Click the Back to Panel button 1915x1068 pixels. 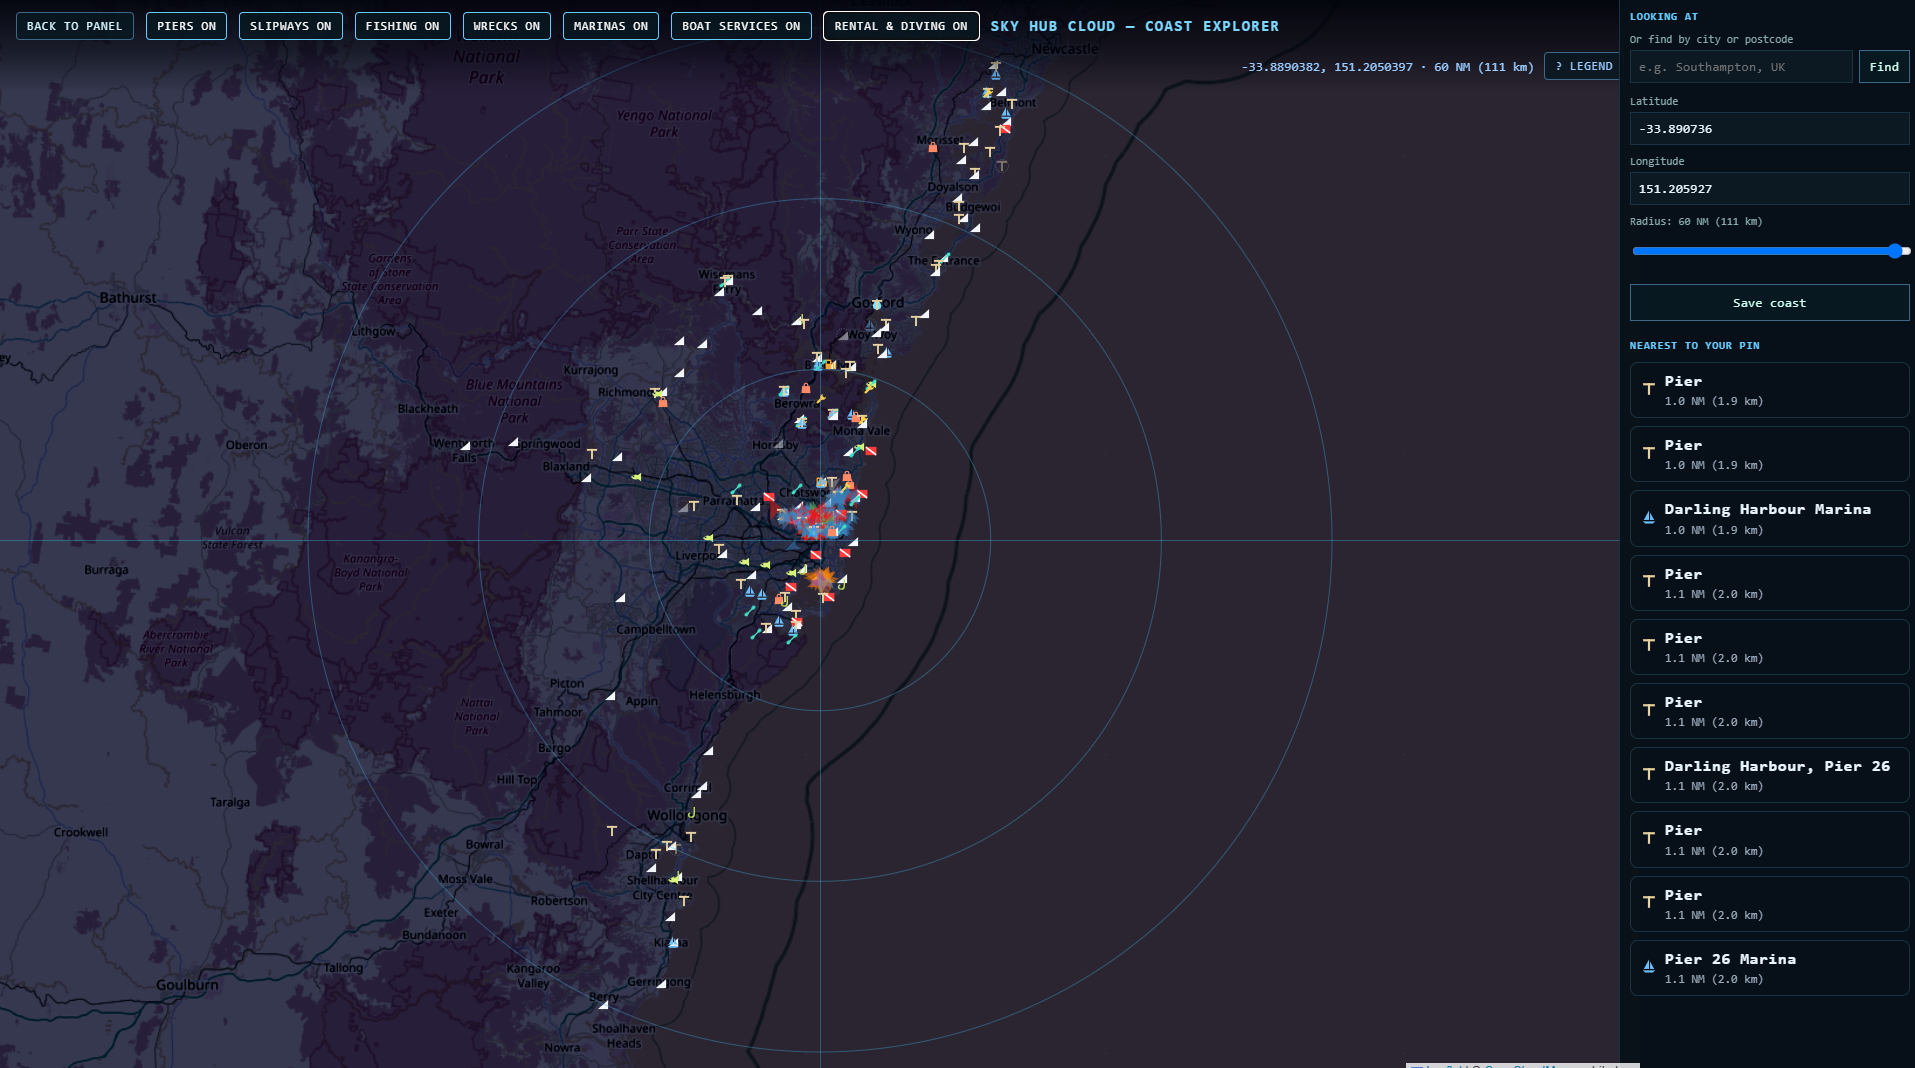pos(75,26)
